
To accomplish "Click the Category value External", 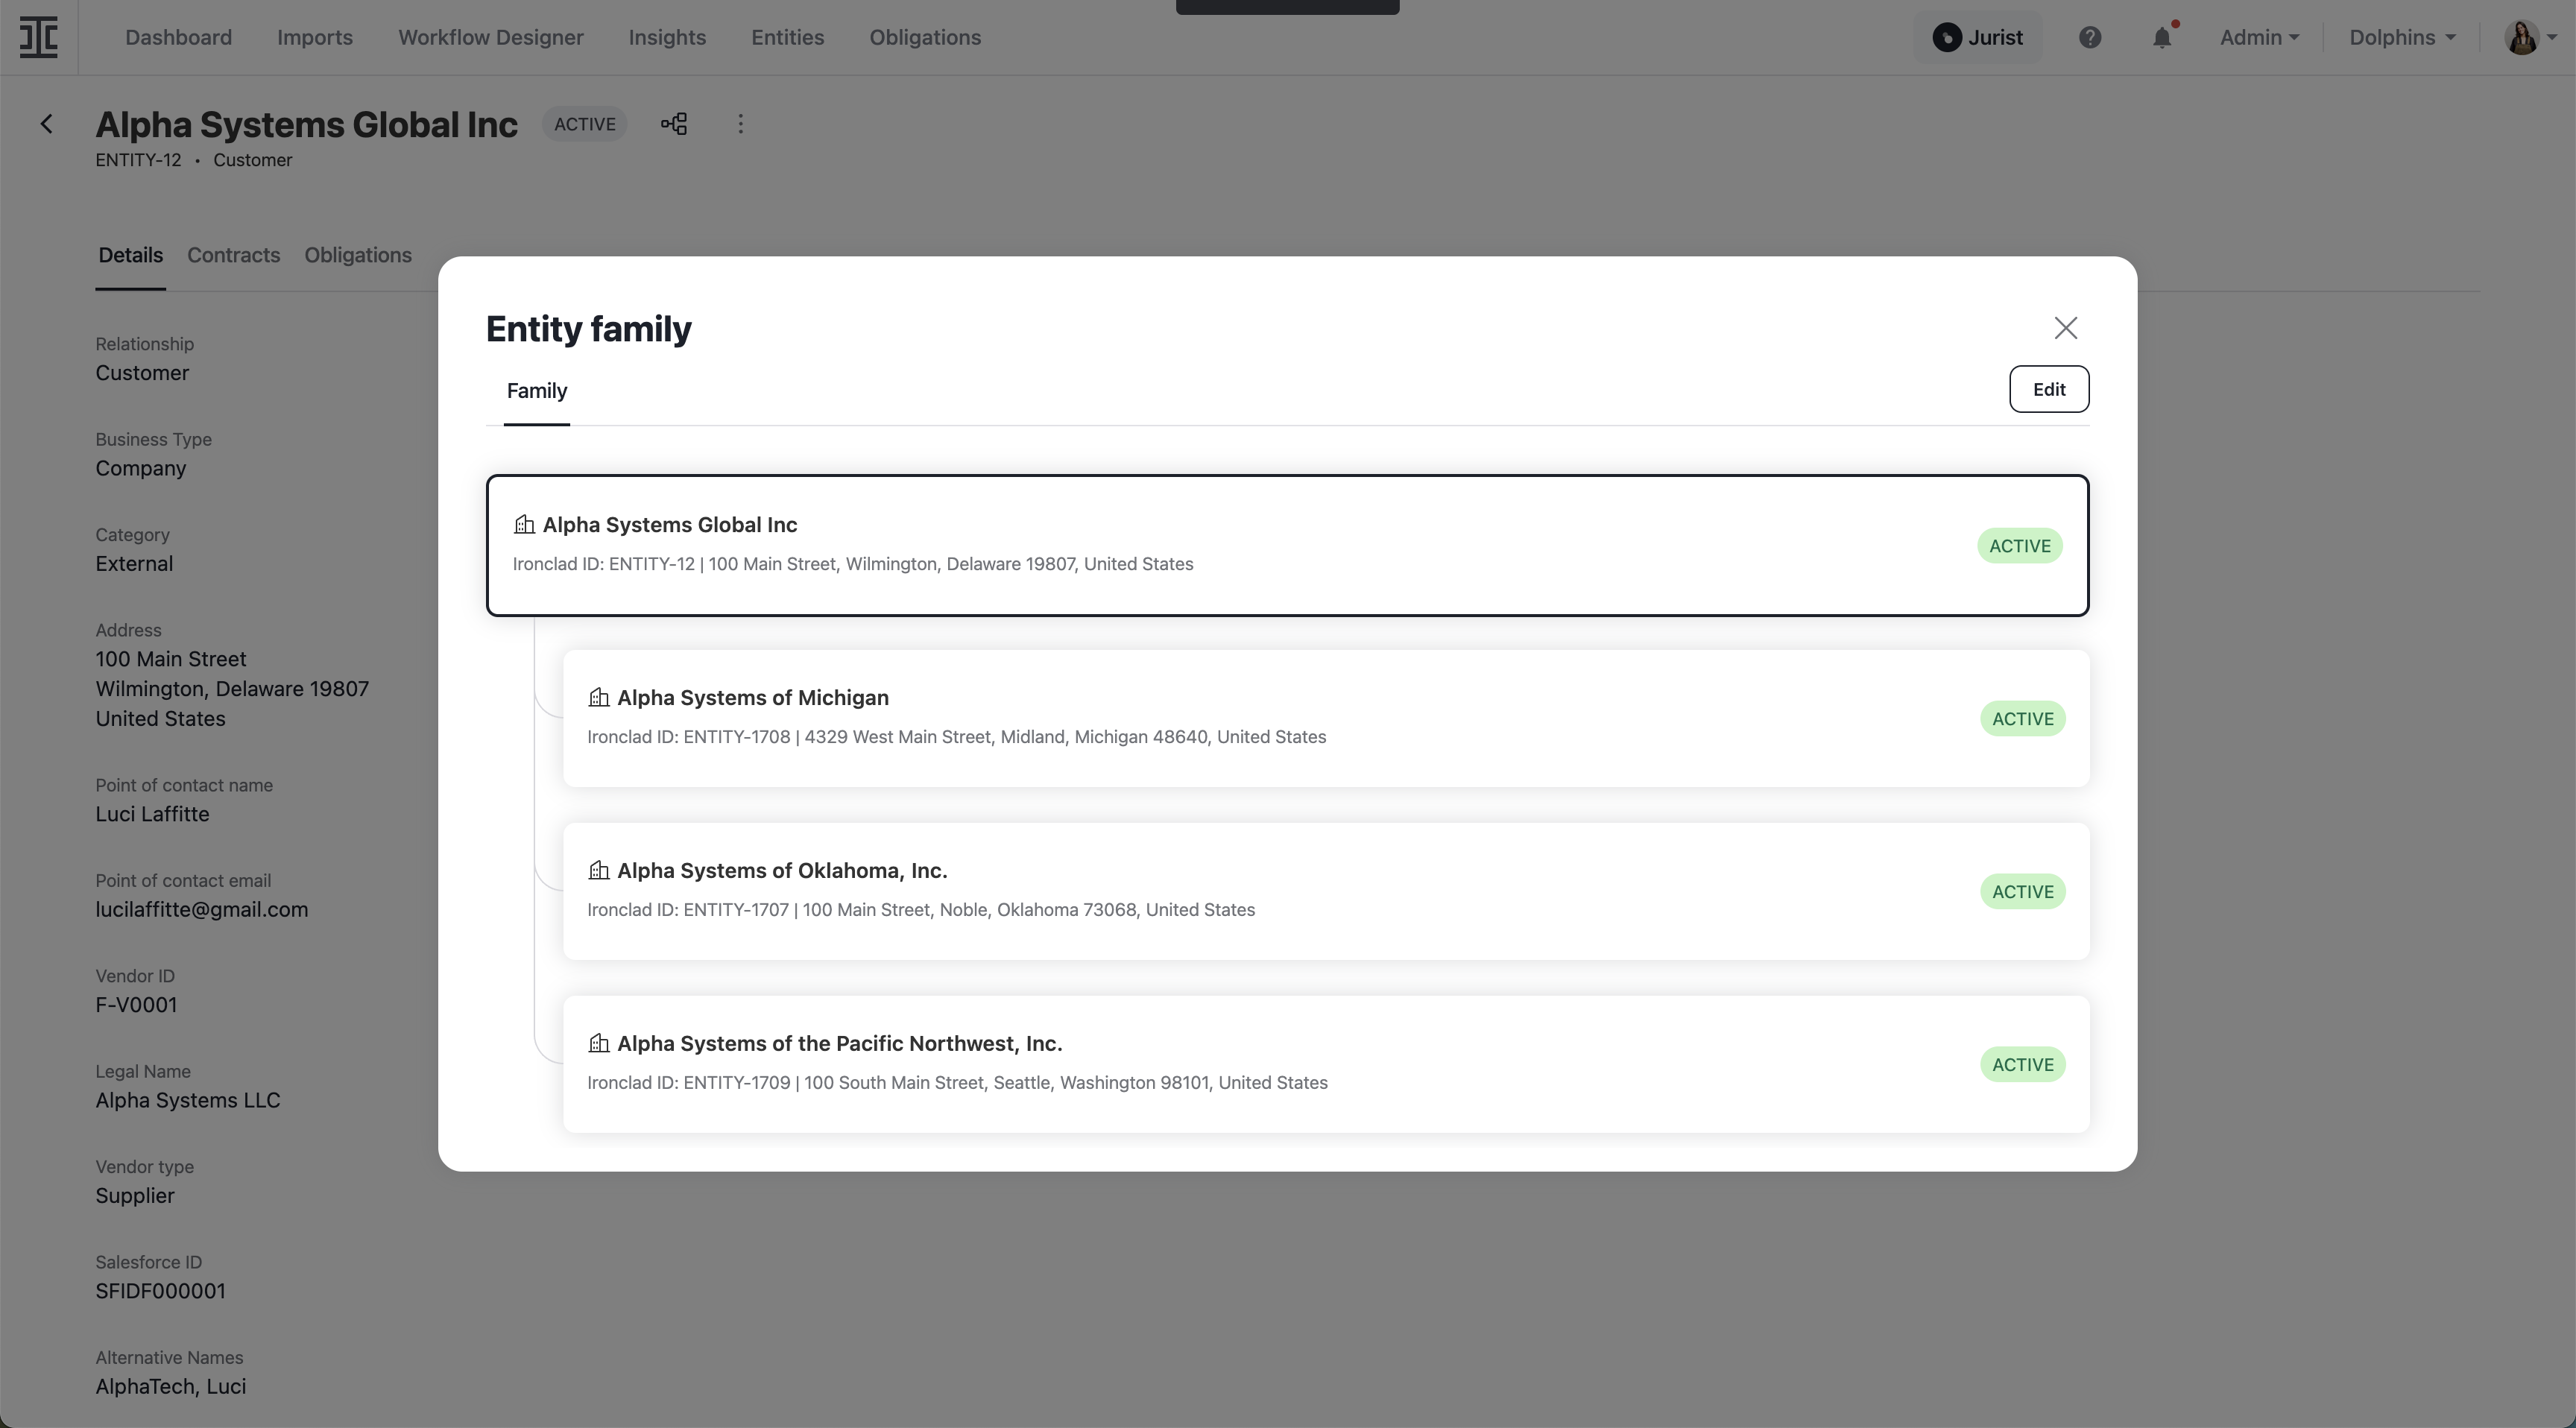I will (x=134, y=564).
